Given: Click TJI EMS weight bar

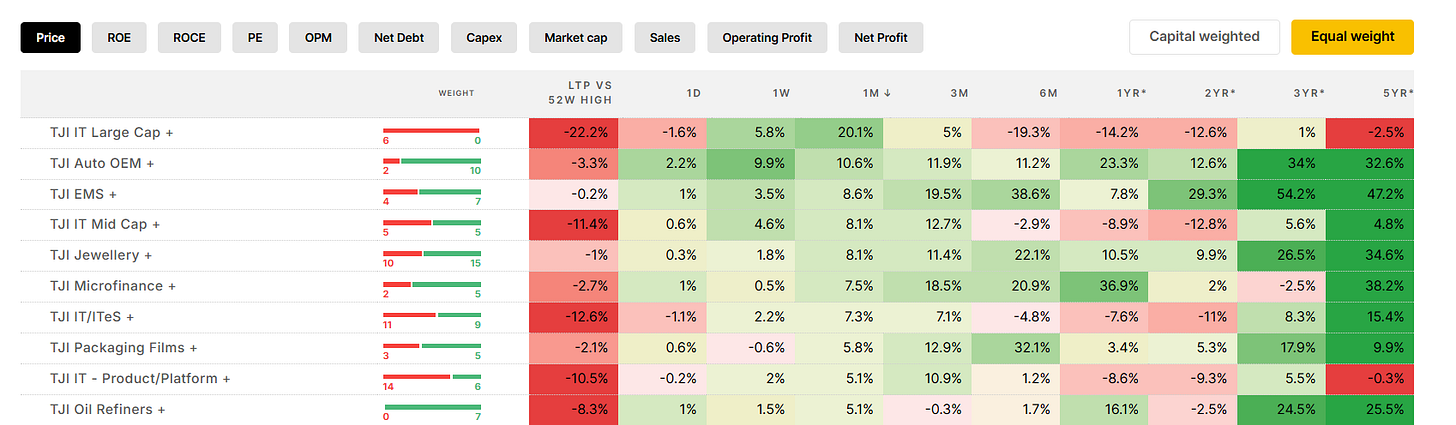Looking at the screenshot, I should coord(432,193).
